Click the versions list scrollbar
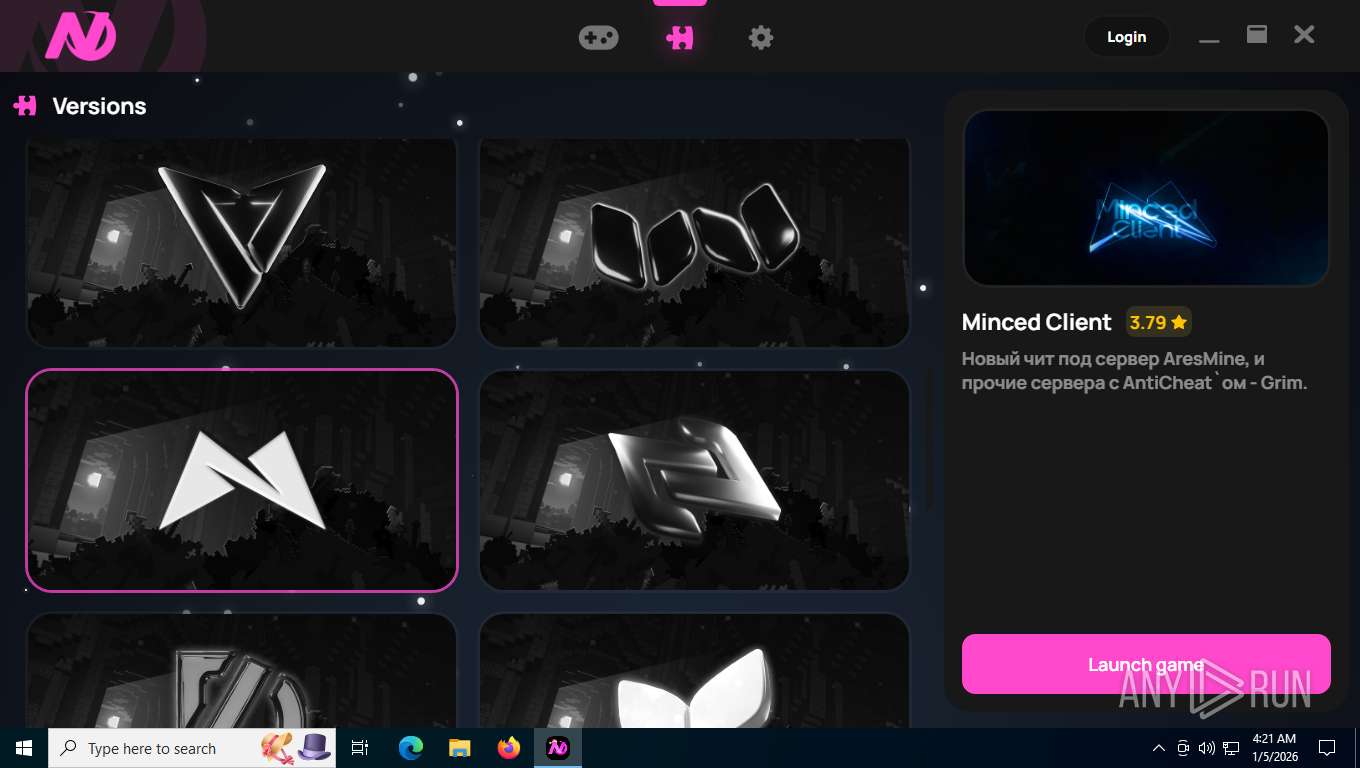This screenshot has height=768, width=1360. [929, 438]
